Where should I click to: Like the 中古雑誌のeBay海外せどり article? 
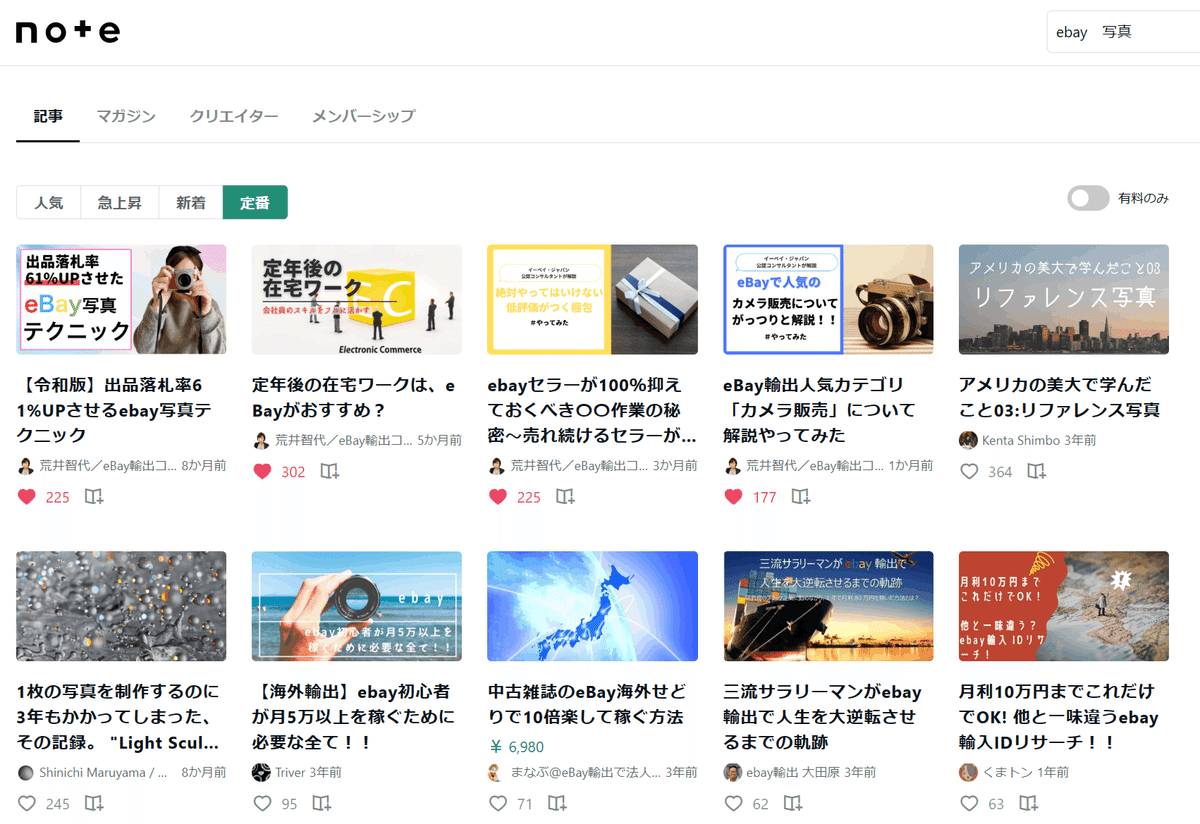click(x=497, y=803)
